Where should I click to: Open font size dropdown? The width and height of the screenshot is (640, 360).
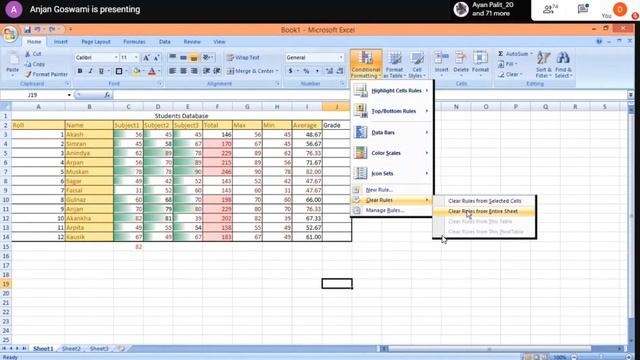point(136,58)
